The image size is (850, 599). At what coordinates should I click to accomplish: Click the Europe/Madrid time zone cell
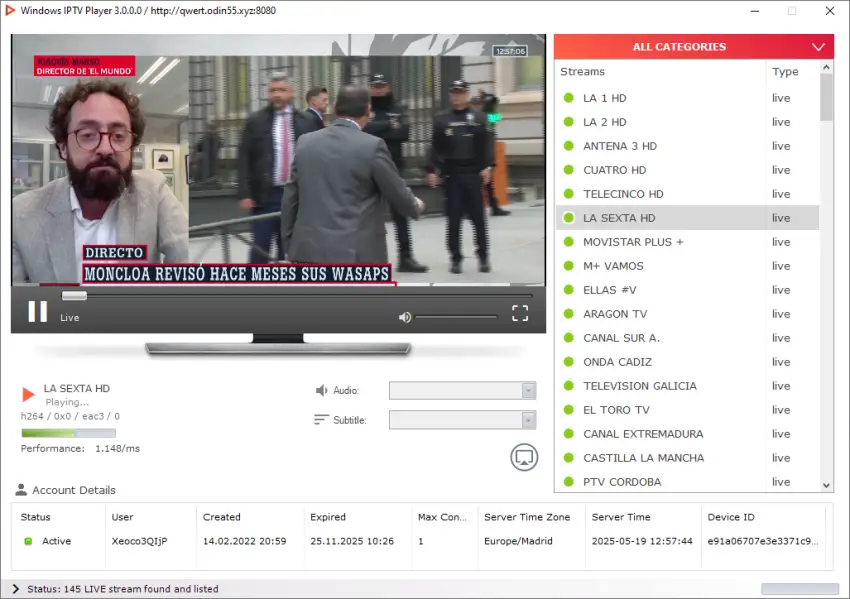pos(518,541)
